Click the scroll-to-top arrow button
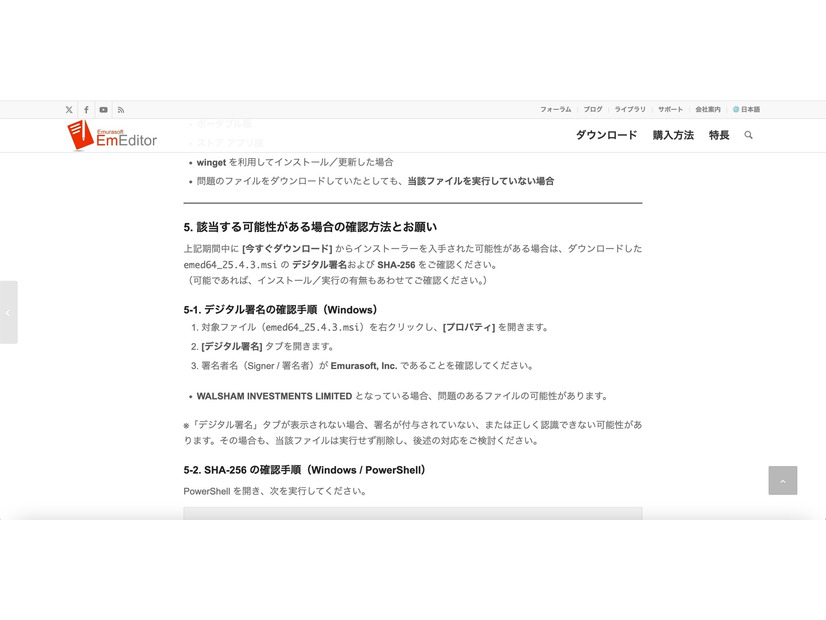 (x=783, y=480)
